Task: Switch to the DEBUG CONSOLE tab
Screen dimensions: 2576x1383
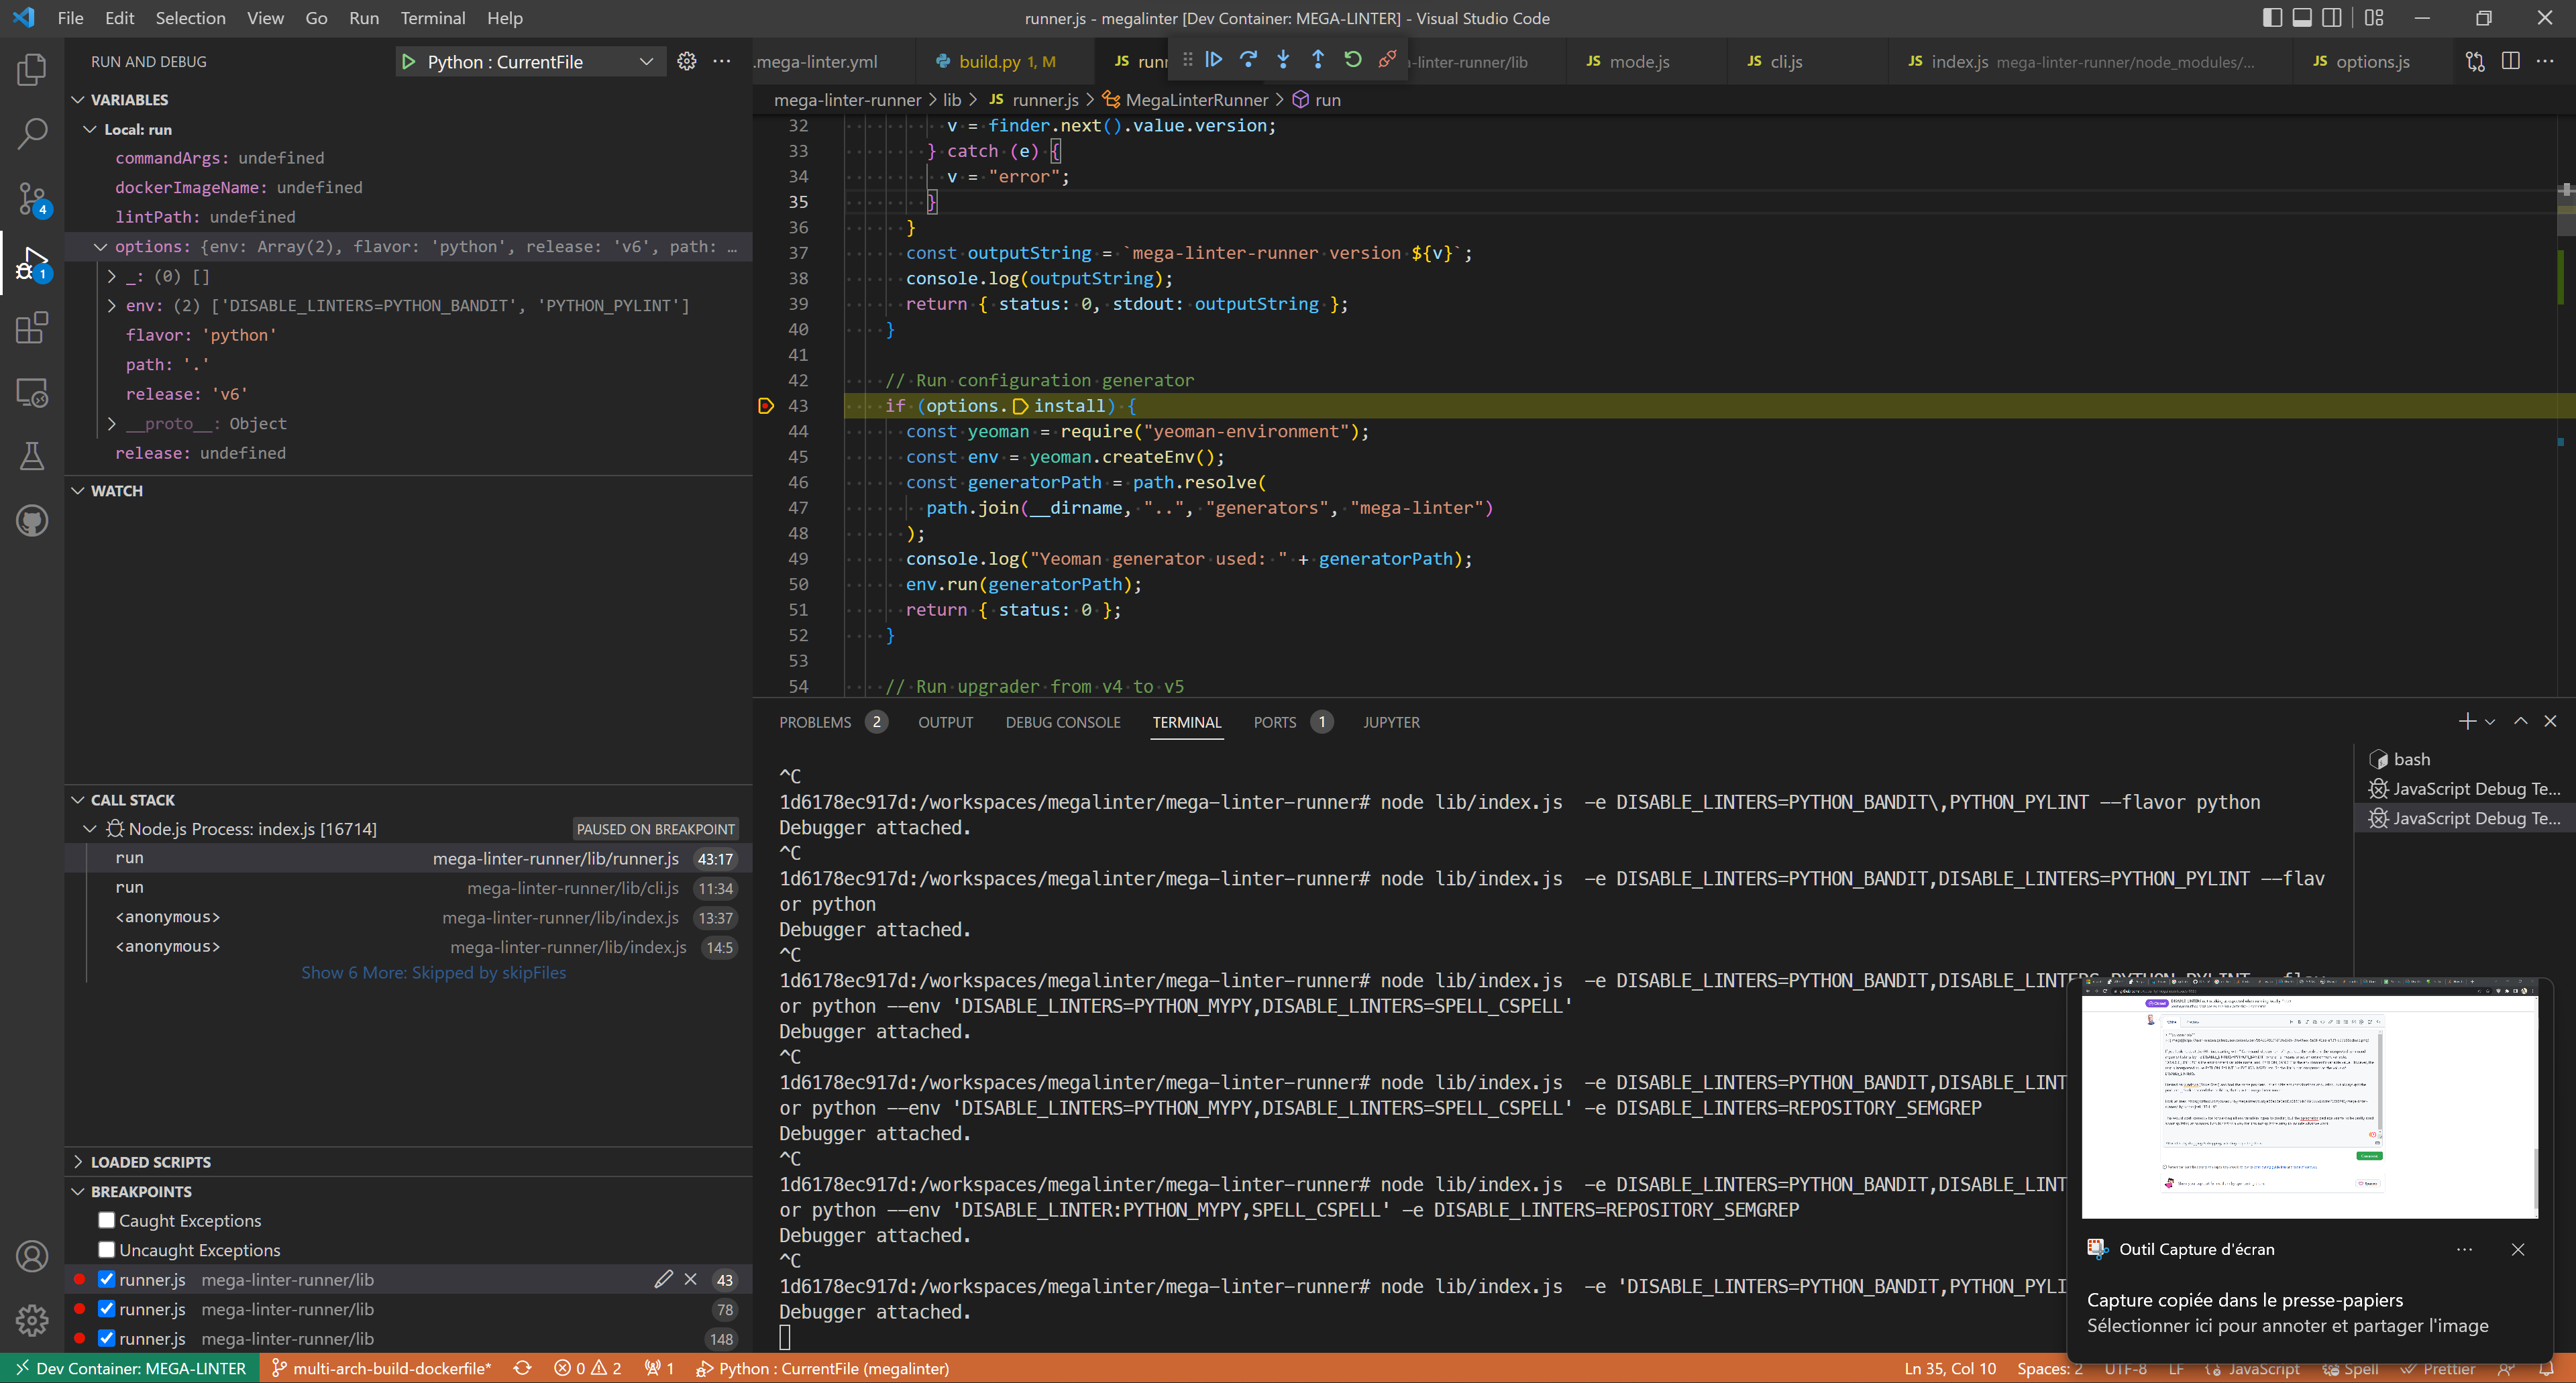Action: (1063, 721)
